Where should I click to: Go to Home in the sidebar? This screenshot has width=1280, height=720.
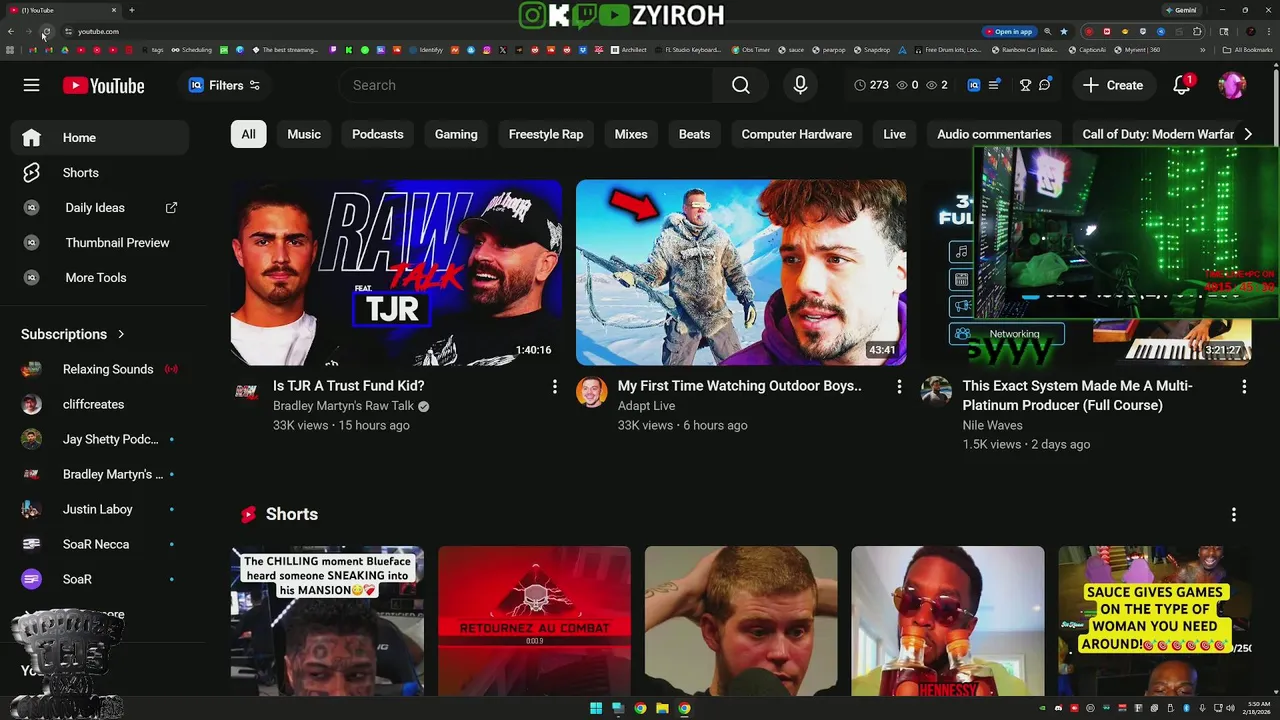pyautogui.click(x=100, y=138)
